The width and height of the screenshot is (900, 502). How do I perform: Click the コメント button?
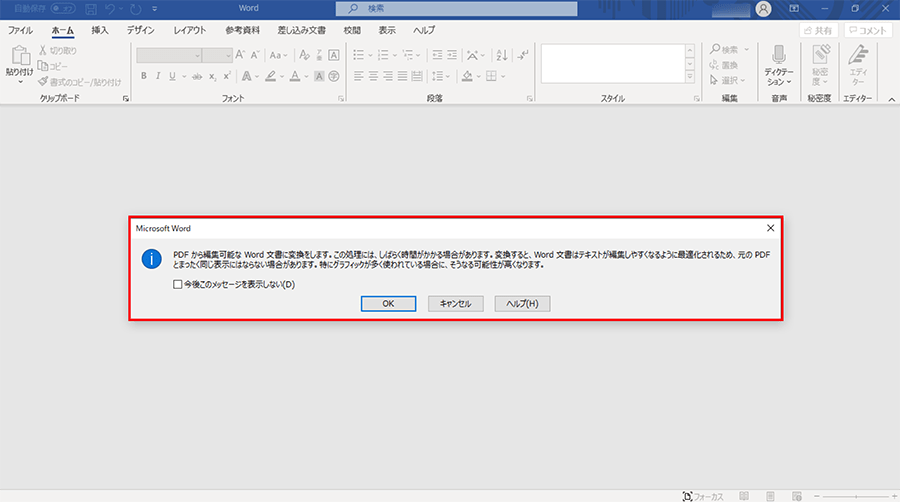coord(868,30)
